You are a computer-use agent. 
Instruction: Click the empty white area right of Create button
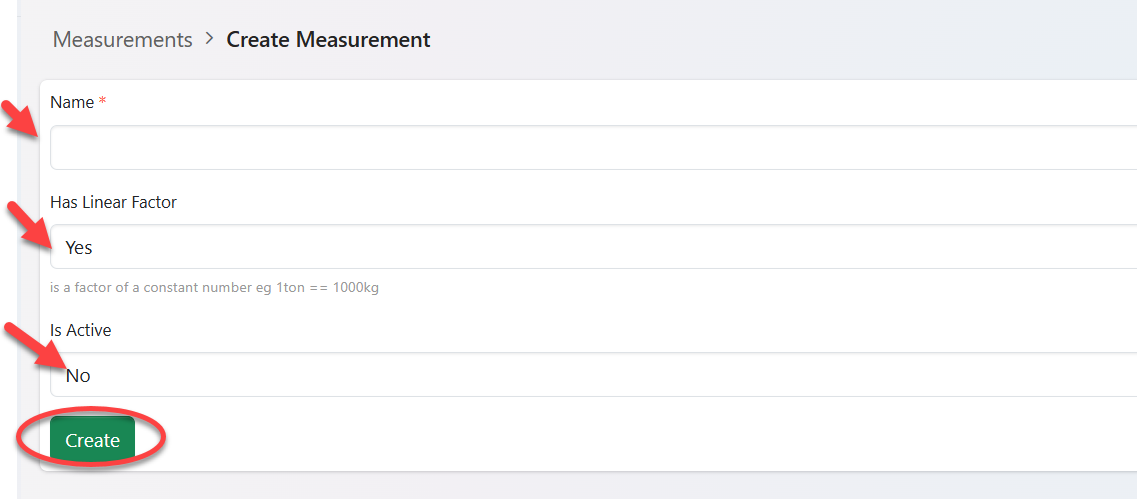(x=600, y=440)
